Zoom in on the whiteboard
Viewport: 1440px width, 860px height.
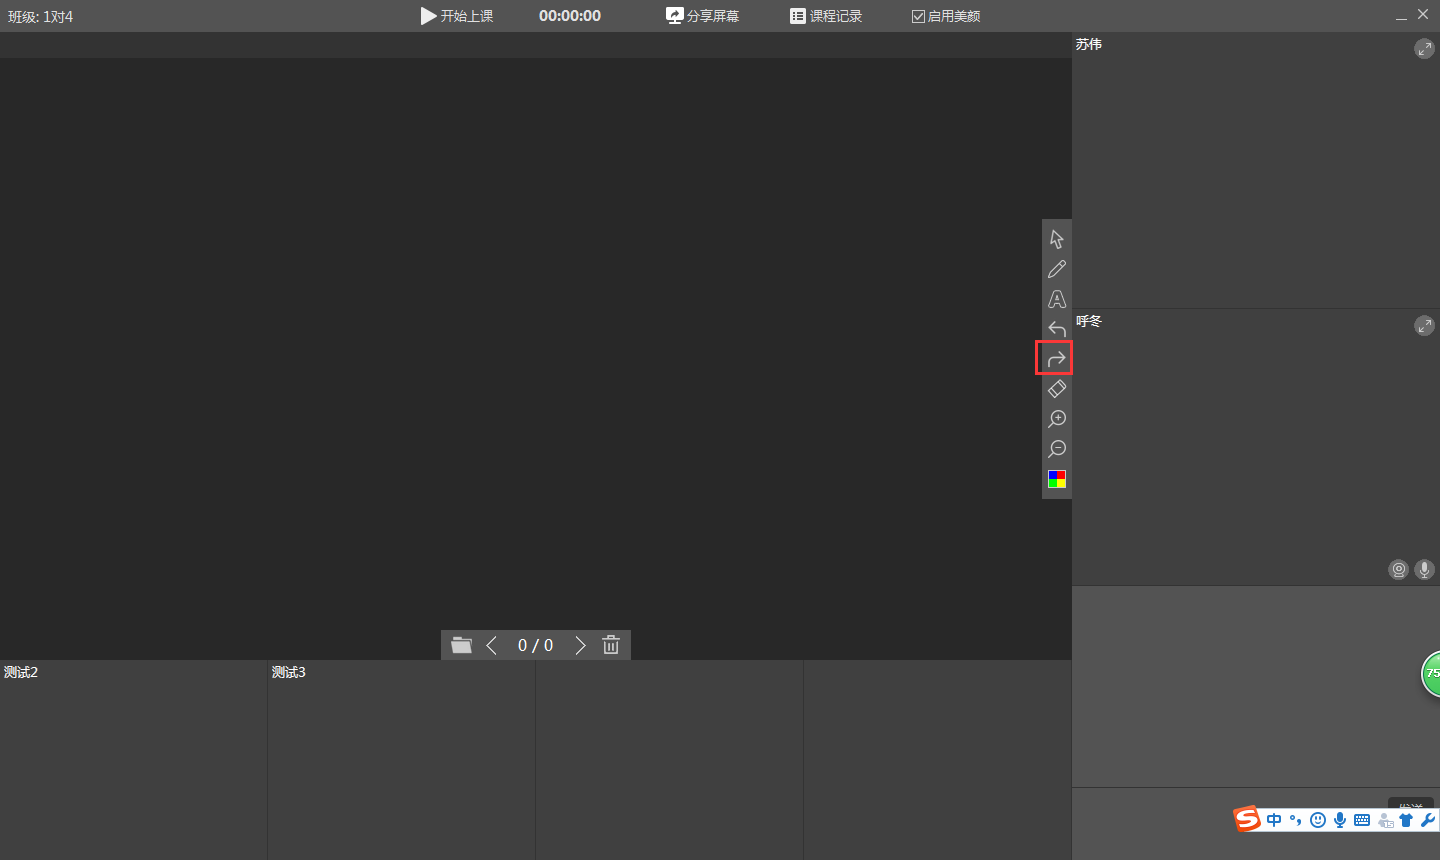pos(1057,419)
